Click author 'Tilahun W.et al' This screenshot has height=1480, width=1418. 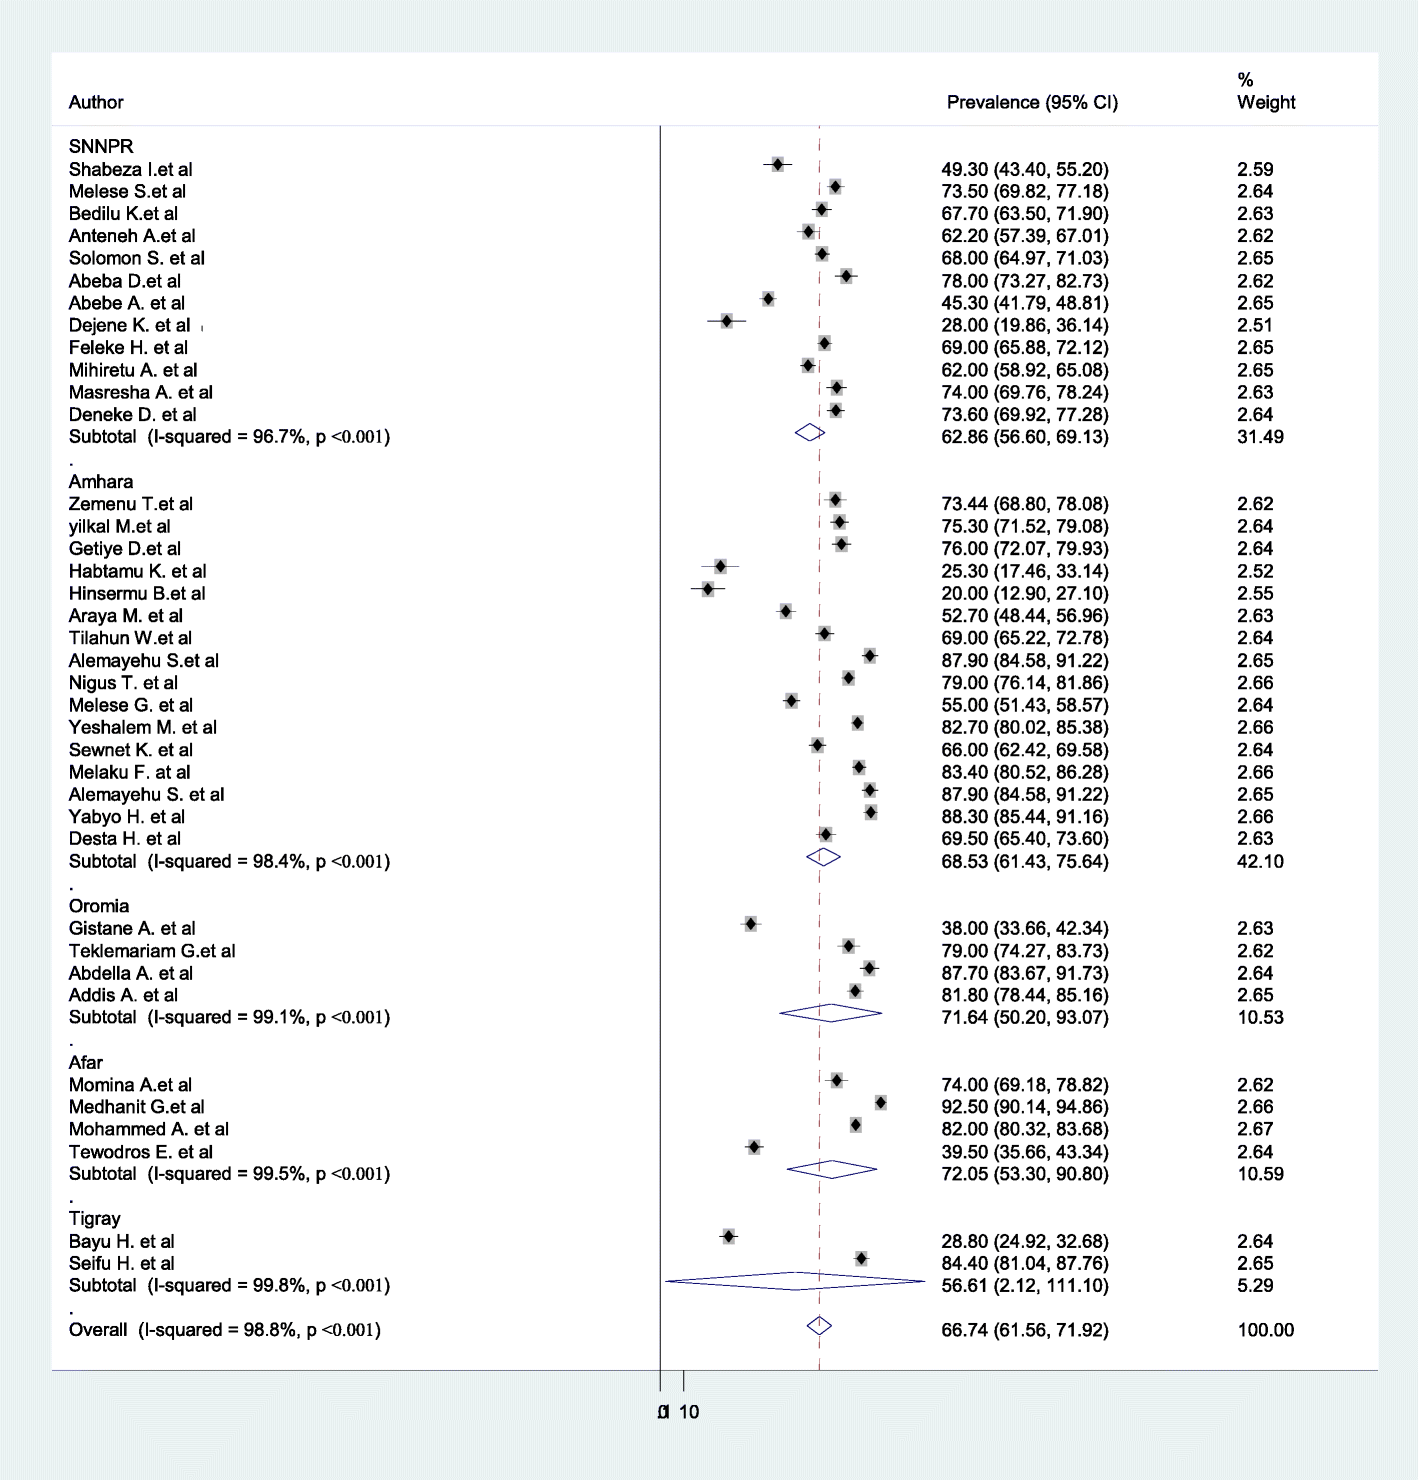131,638
